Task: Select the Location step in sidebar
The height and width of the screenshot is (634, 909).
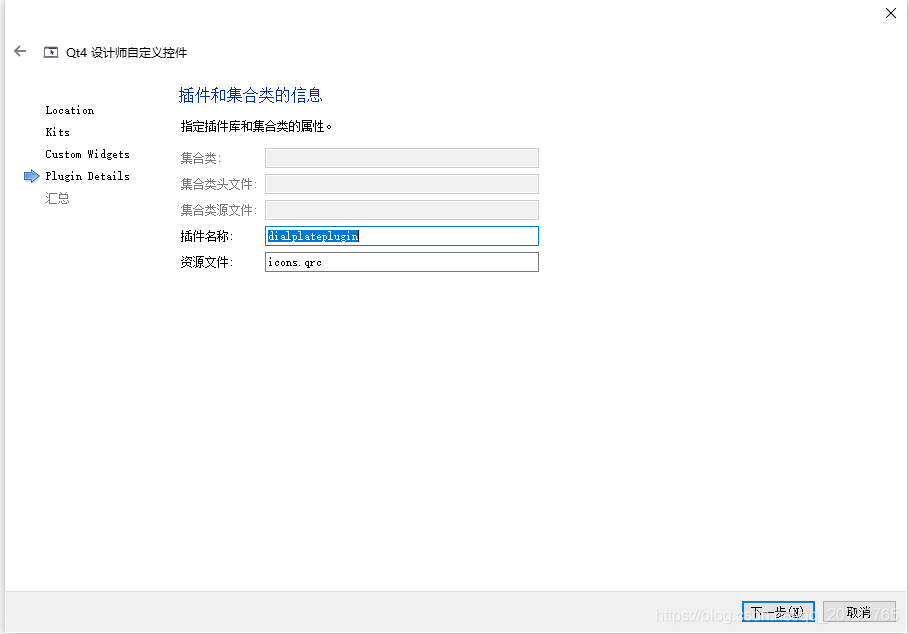Action: pos(70,110)
